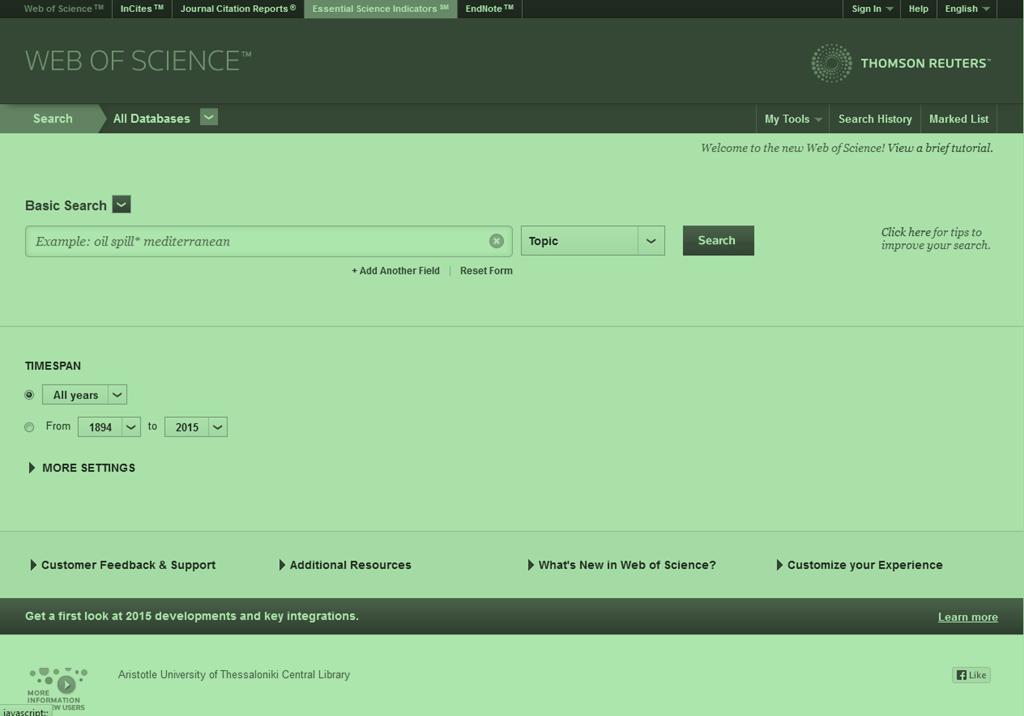
Task: Click the 2015 developments banner text
Action: (192, 616)
